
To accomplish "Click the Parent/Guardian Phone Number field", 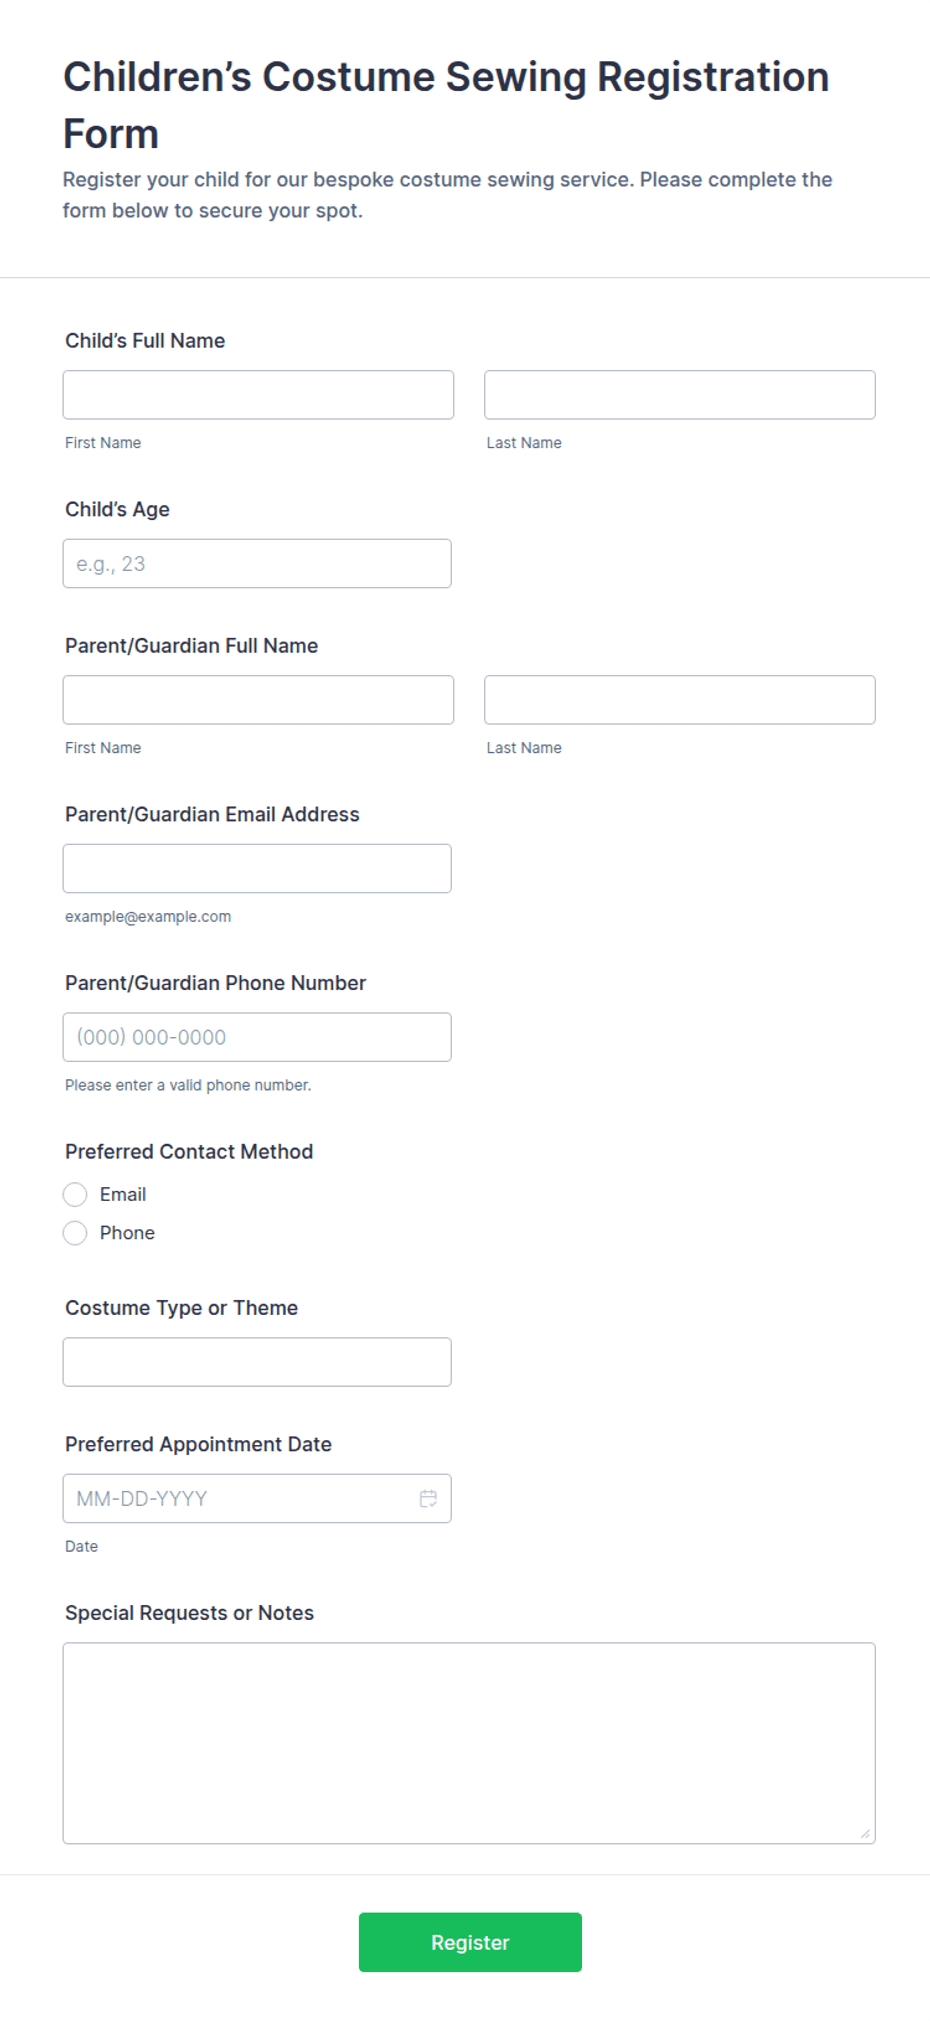I will pos(257,1037).
